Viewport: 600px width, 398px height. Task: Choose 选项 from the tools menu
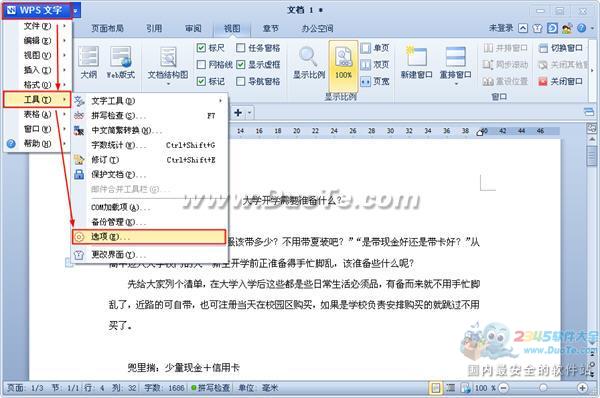149,237
